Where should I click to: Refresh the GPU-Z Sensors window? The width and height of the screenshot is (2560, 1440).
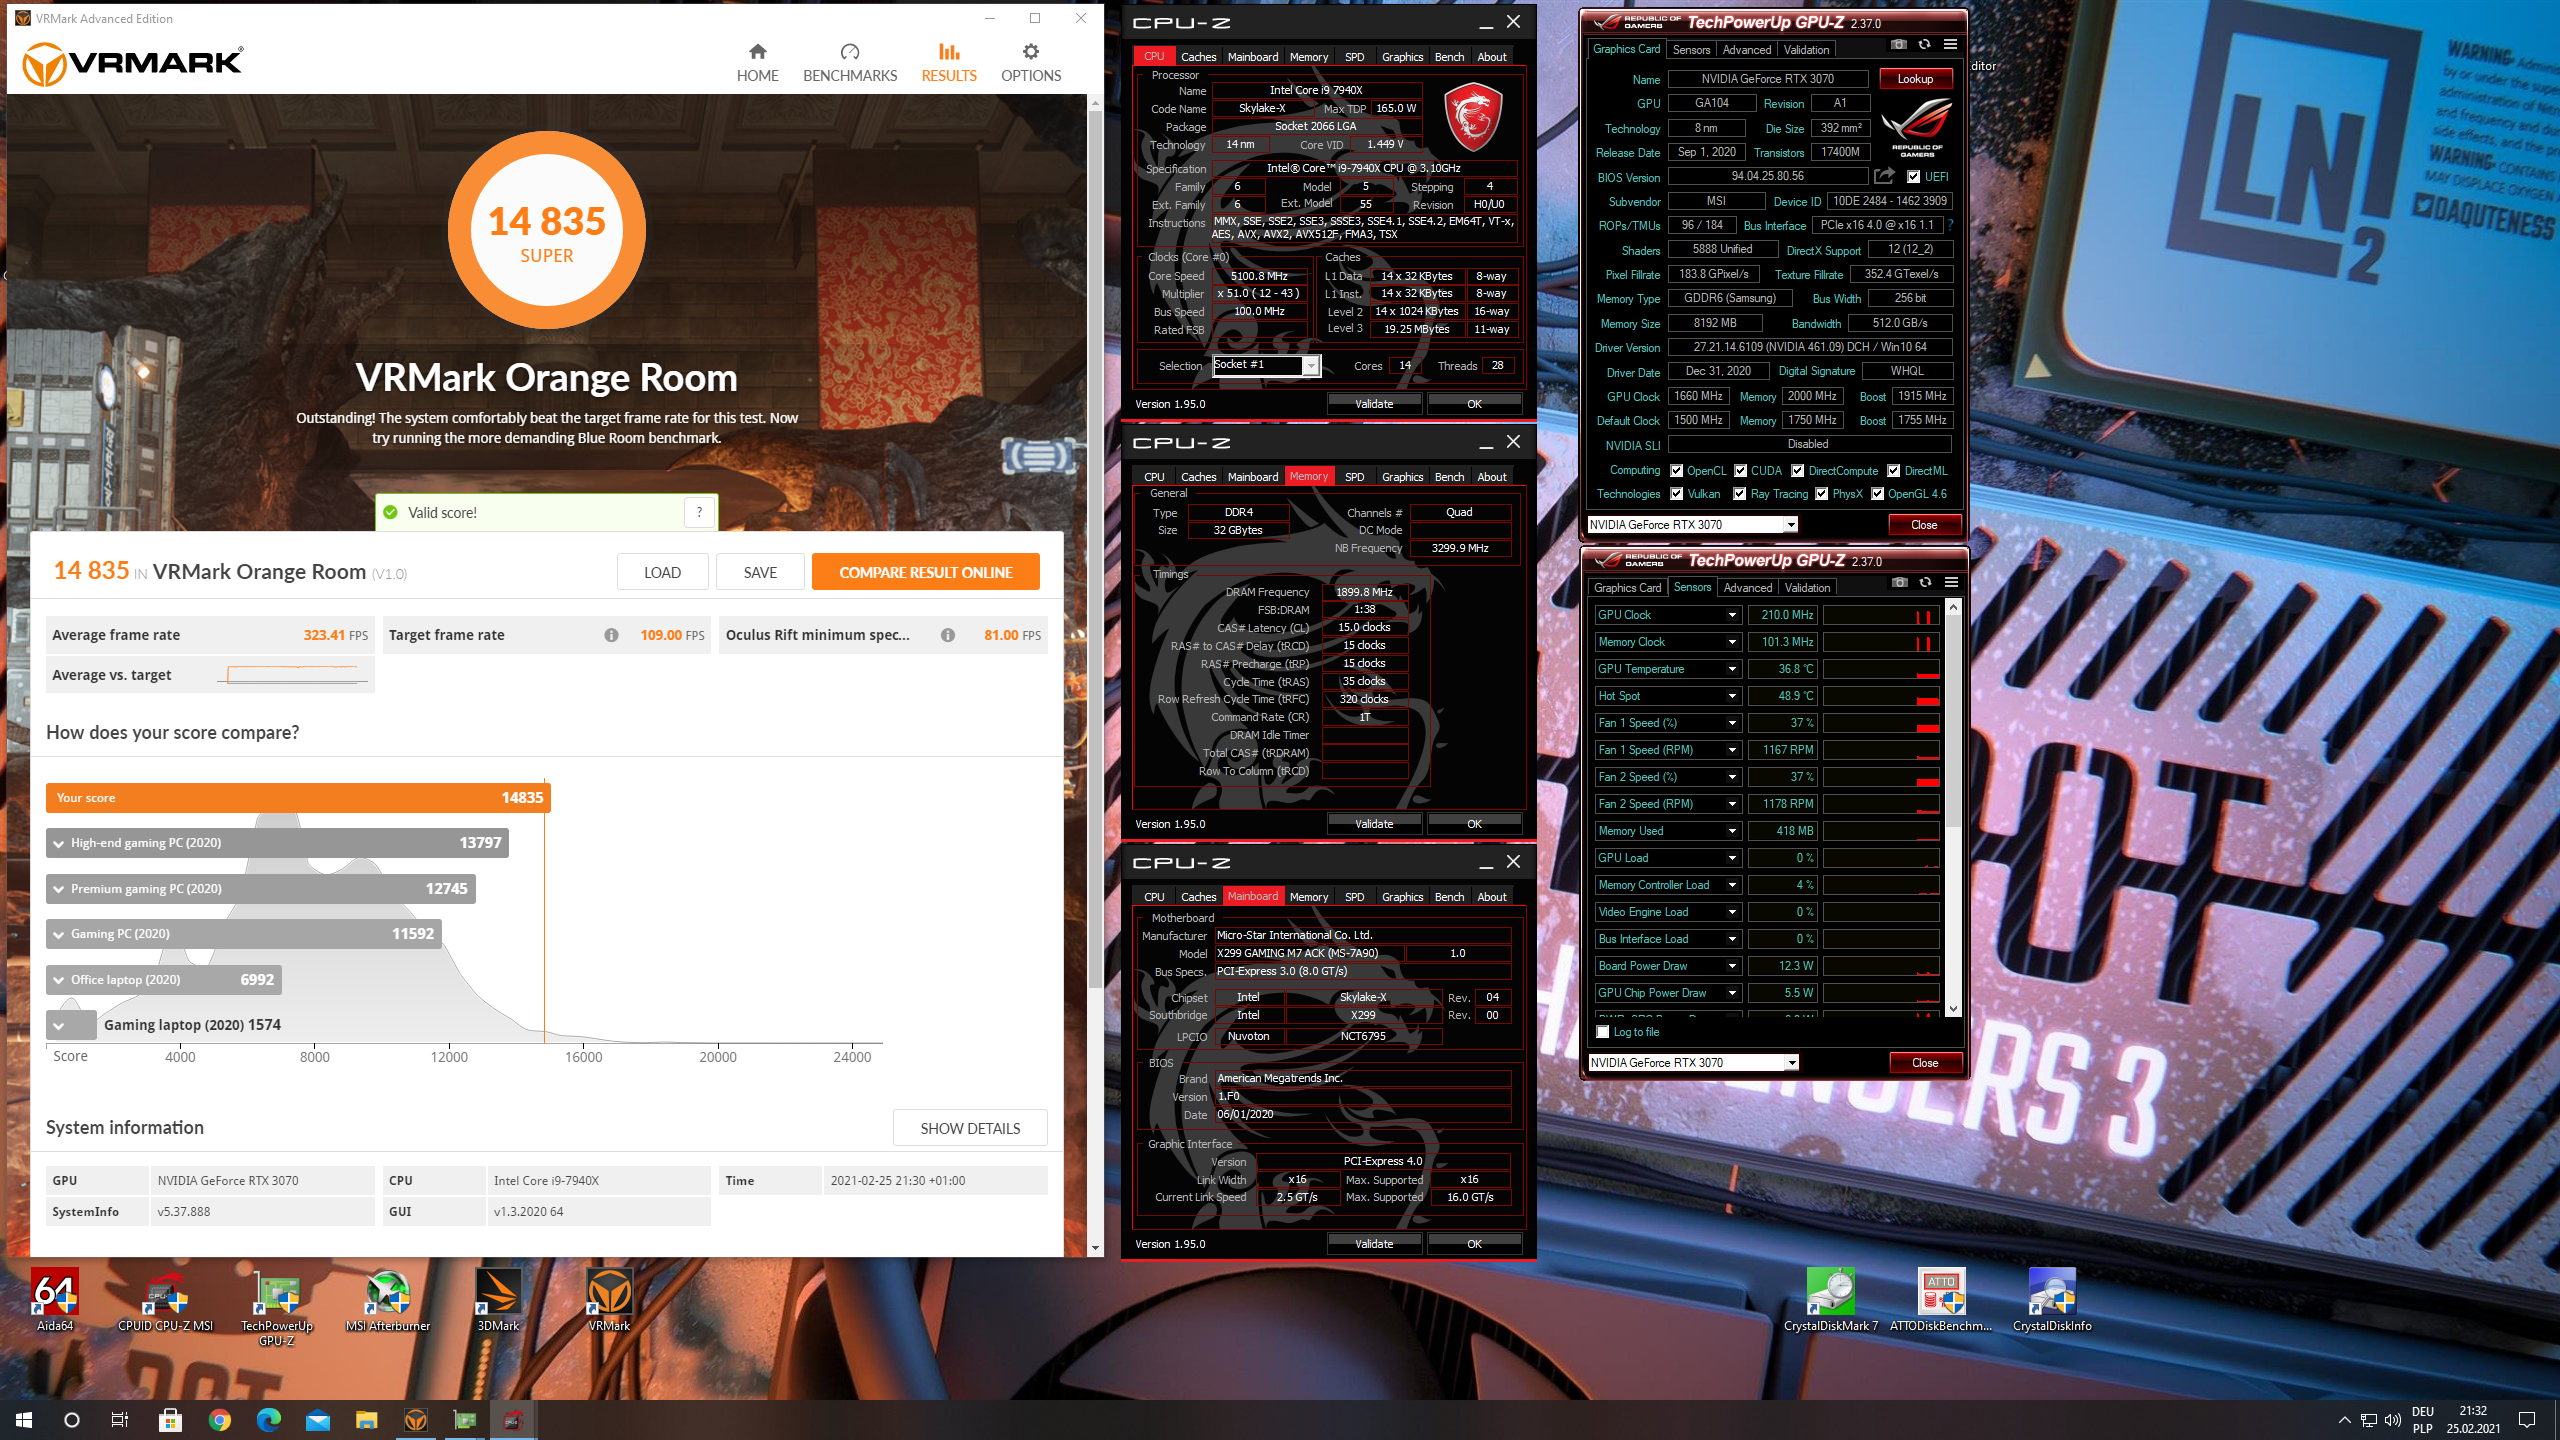click(x=1925, y=583)
